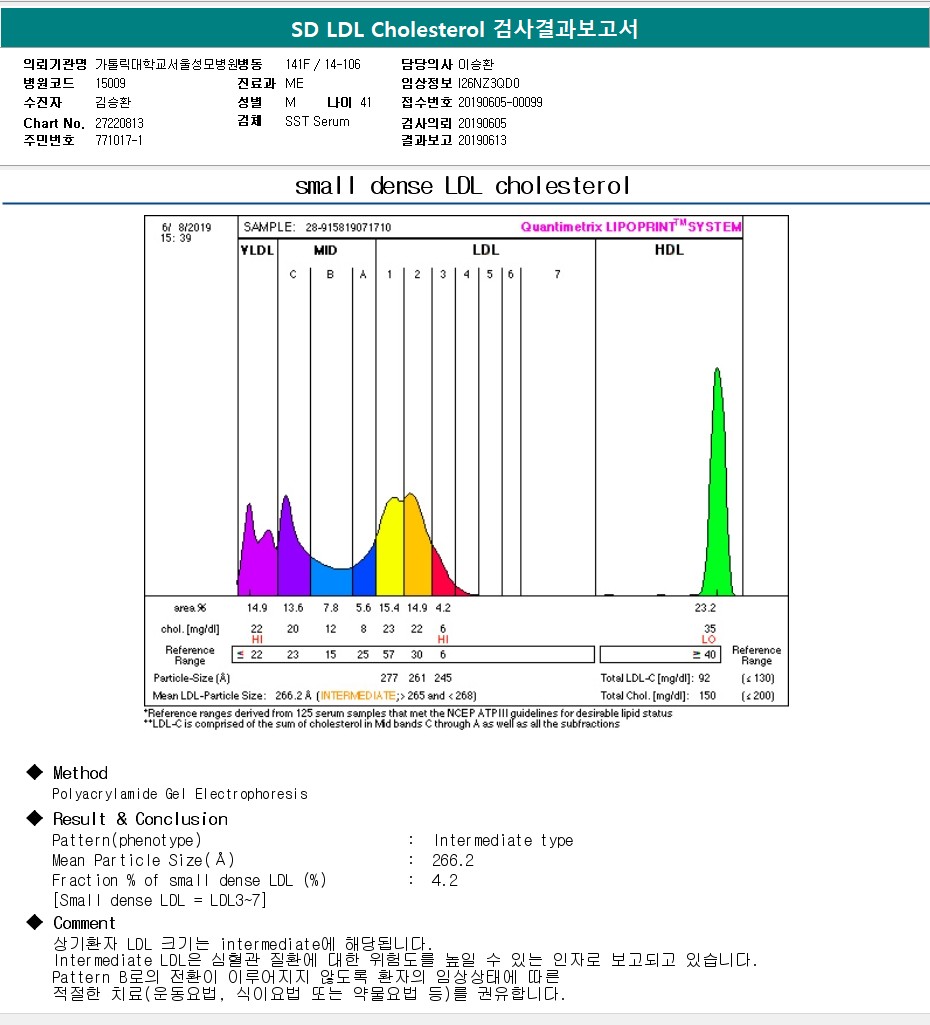
Task: Click the report title "SD LDL Cholesterol 검사결과보고서"
Action: coord(464,29)
